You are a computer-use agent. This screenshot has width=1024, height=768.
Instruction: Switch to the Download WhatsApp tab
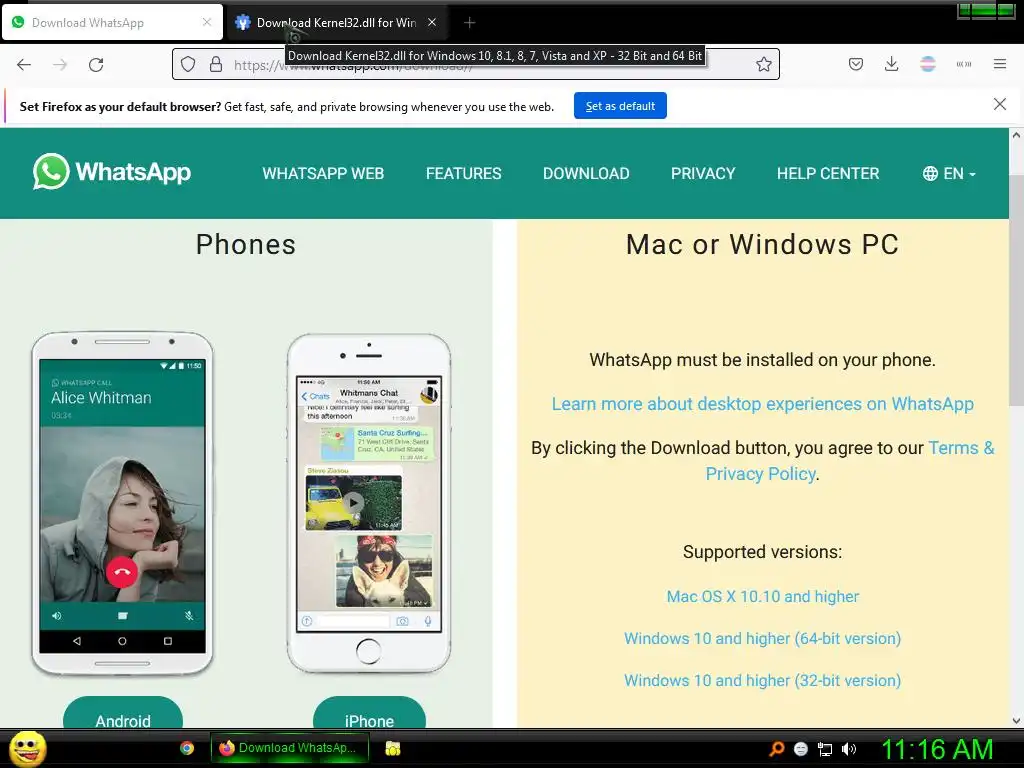pyautogui.click(x=112, y=23)
